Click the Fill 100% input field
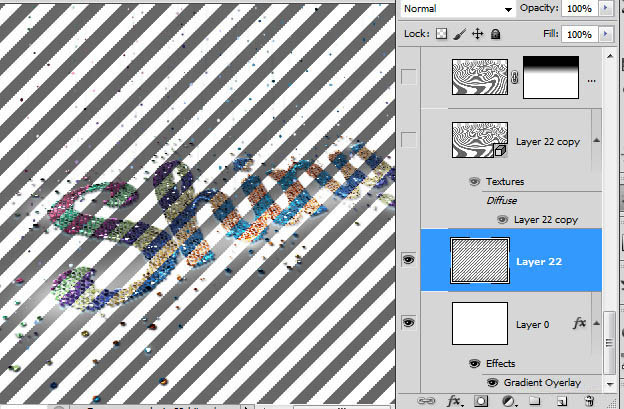 [x=579, y=34]
